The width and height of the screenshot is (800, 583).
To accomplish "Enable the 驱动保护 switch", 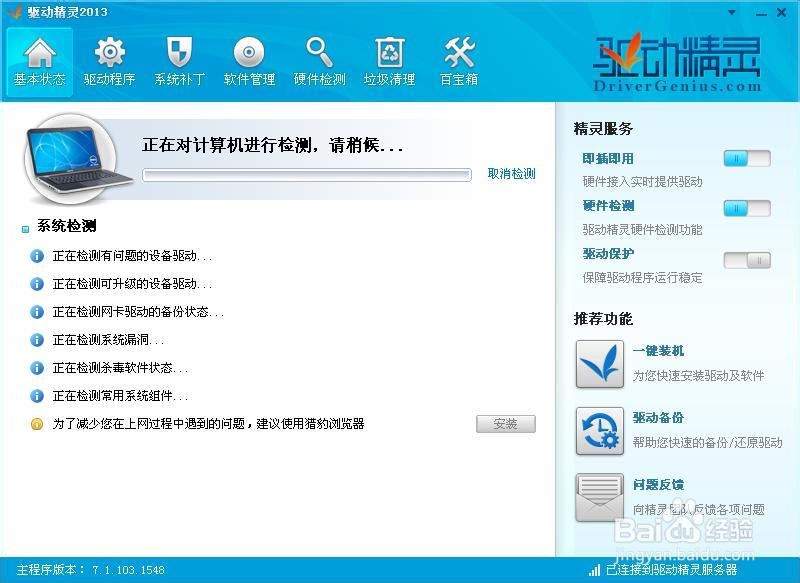I will point(747,258).
